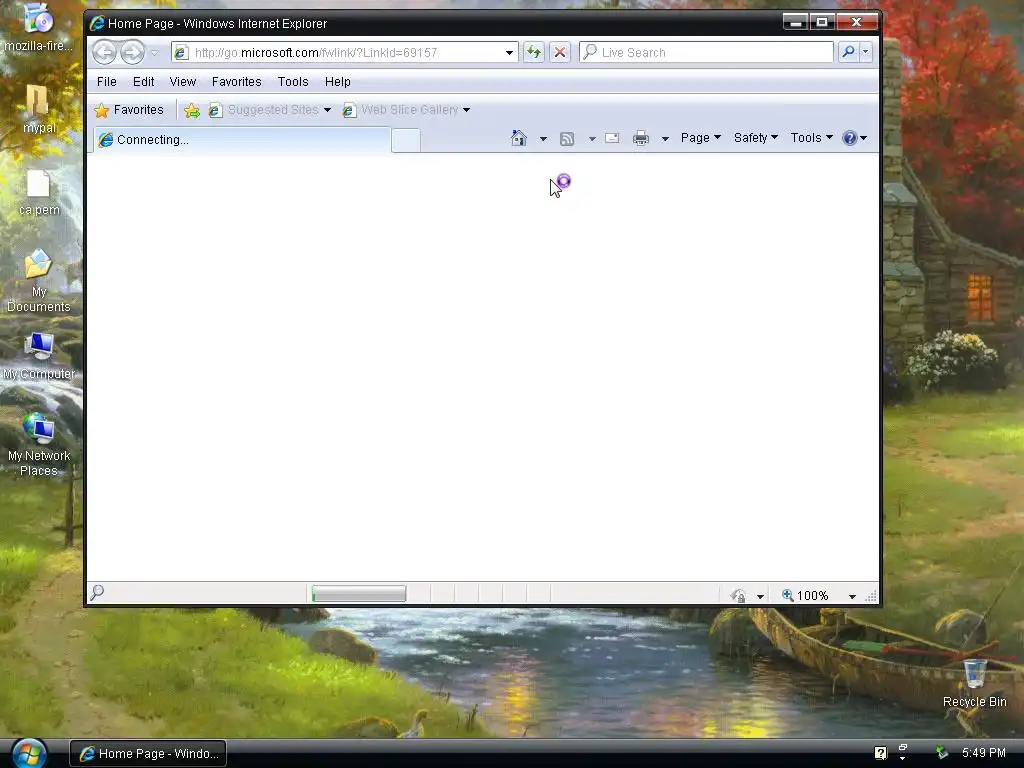Viewport: 1024px width, 768px height.
Task: Click the green Refresh arrows button
Action: pyautogui.click(x=534, y=52)
